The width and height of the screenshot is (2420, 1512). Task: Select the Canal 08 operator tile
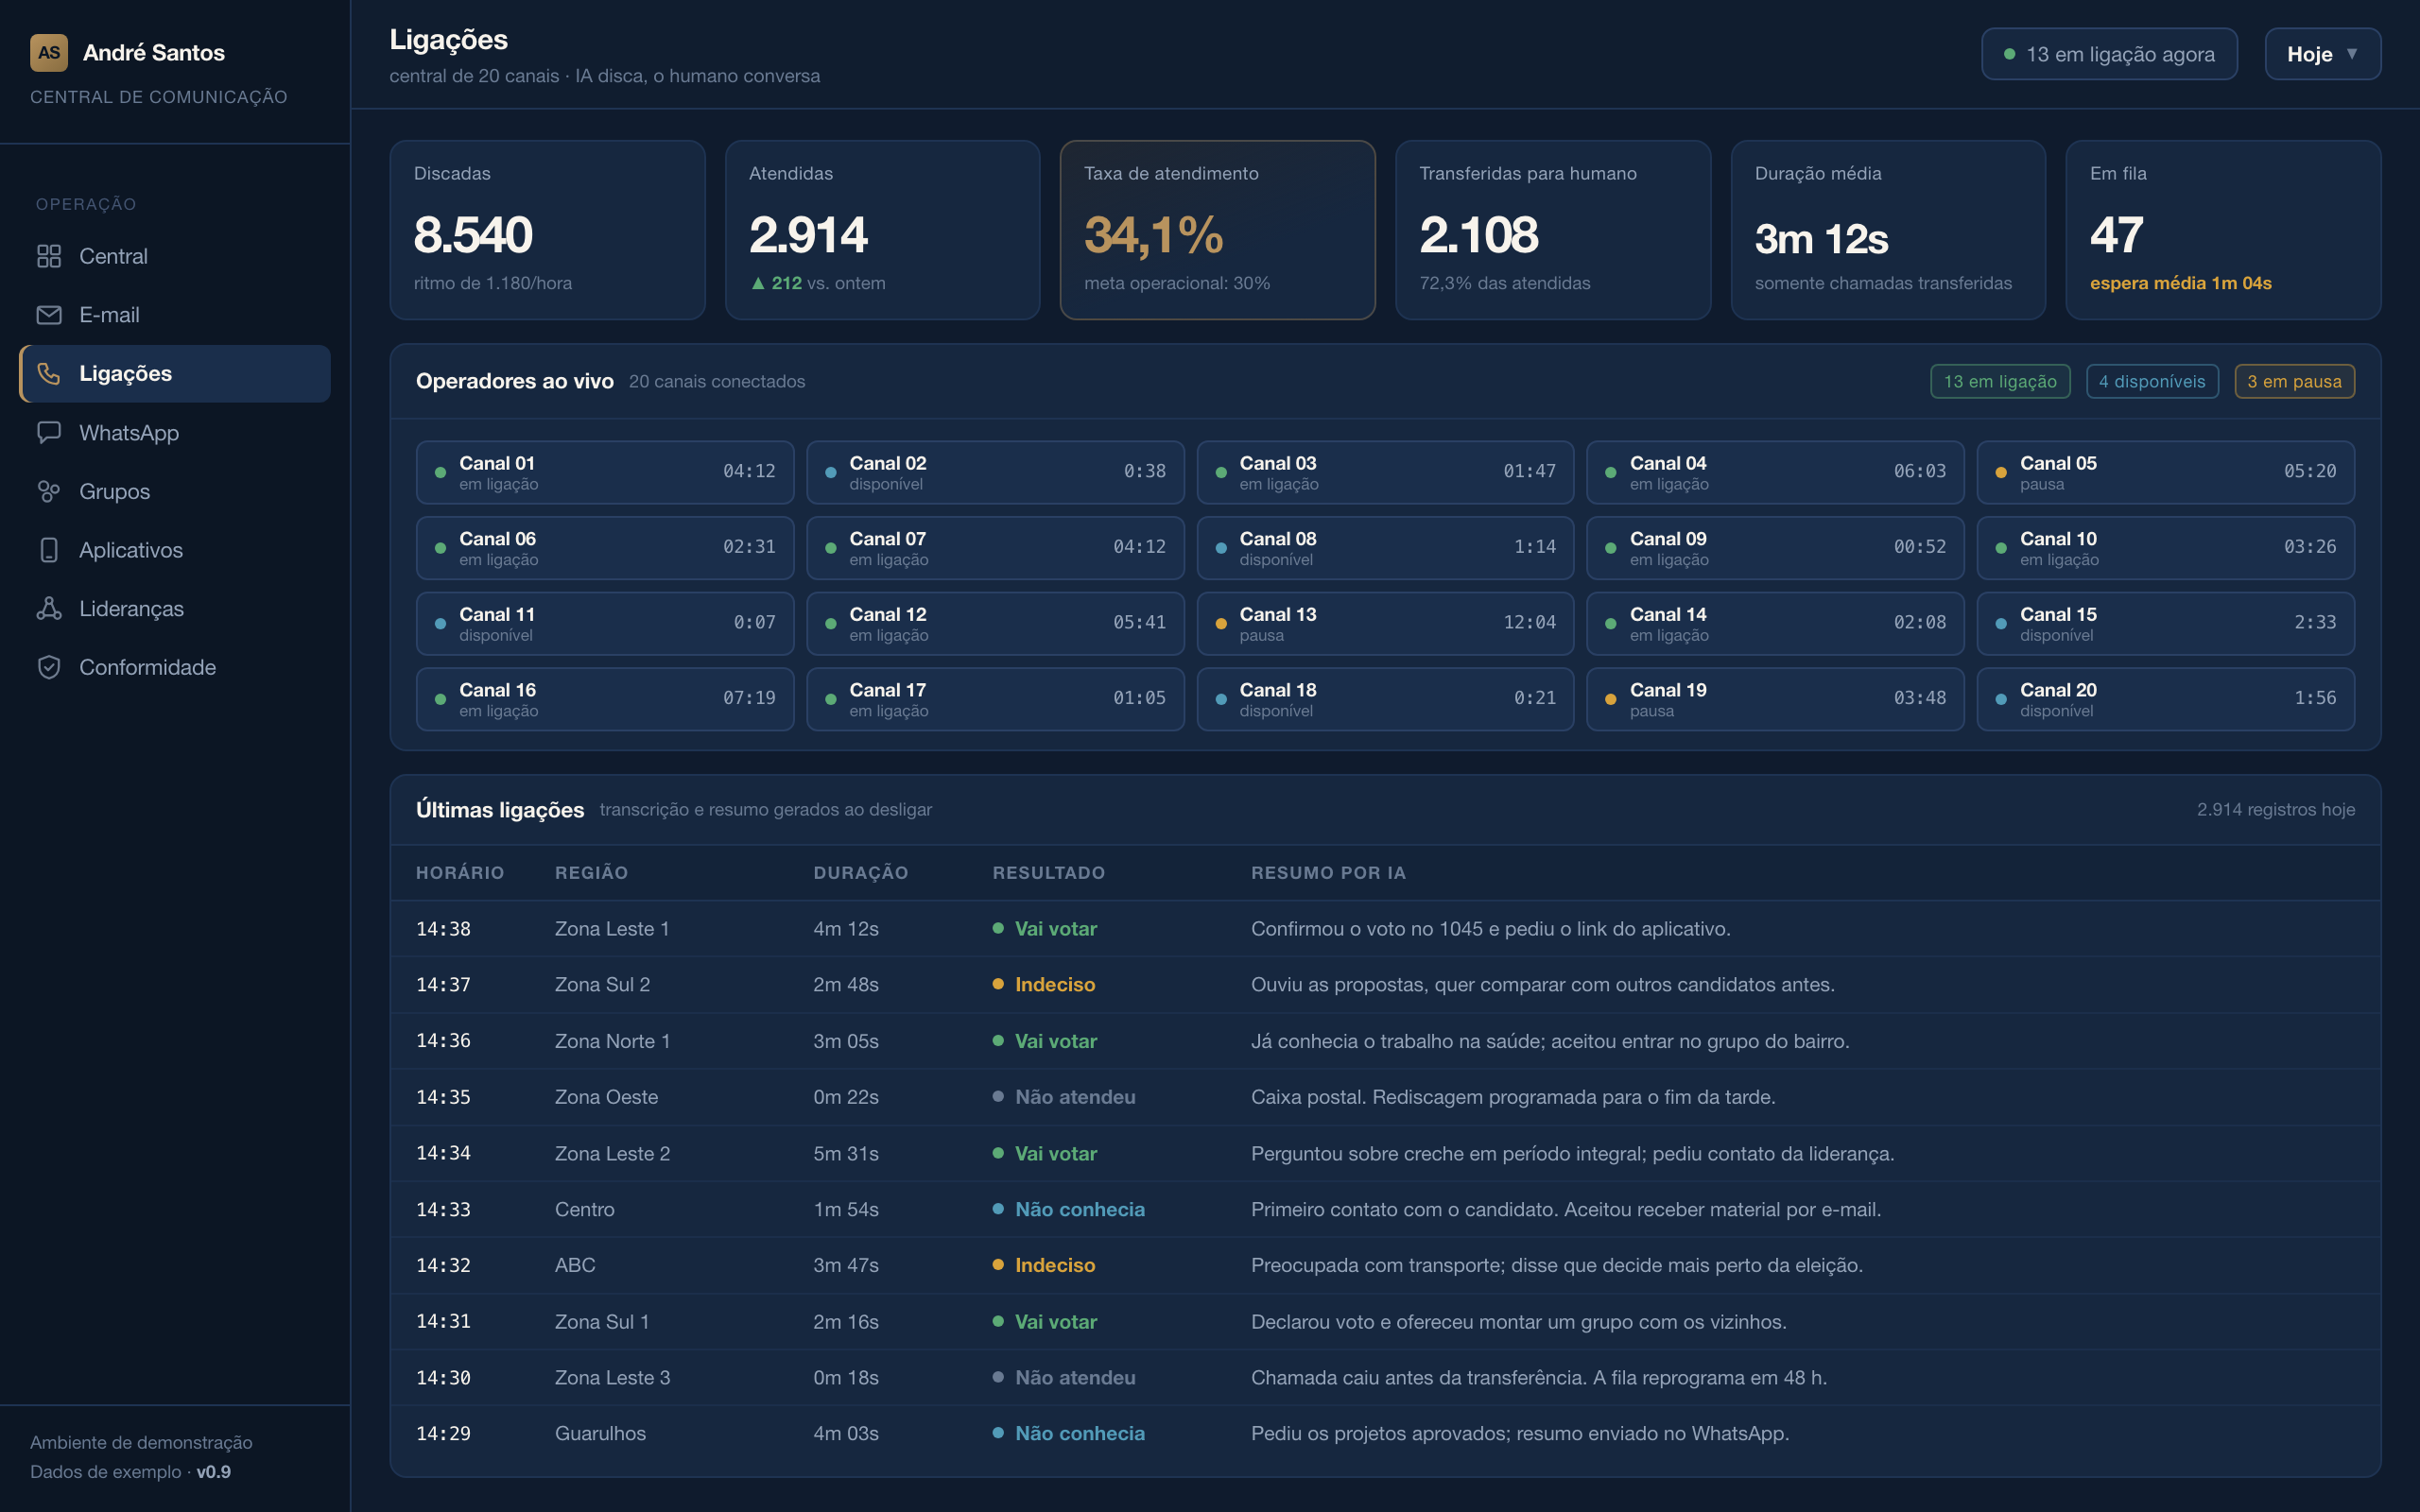click(x=1385, y=548)
